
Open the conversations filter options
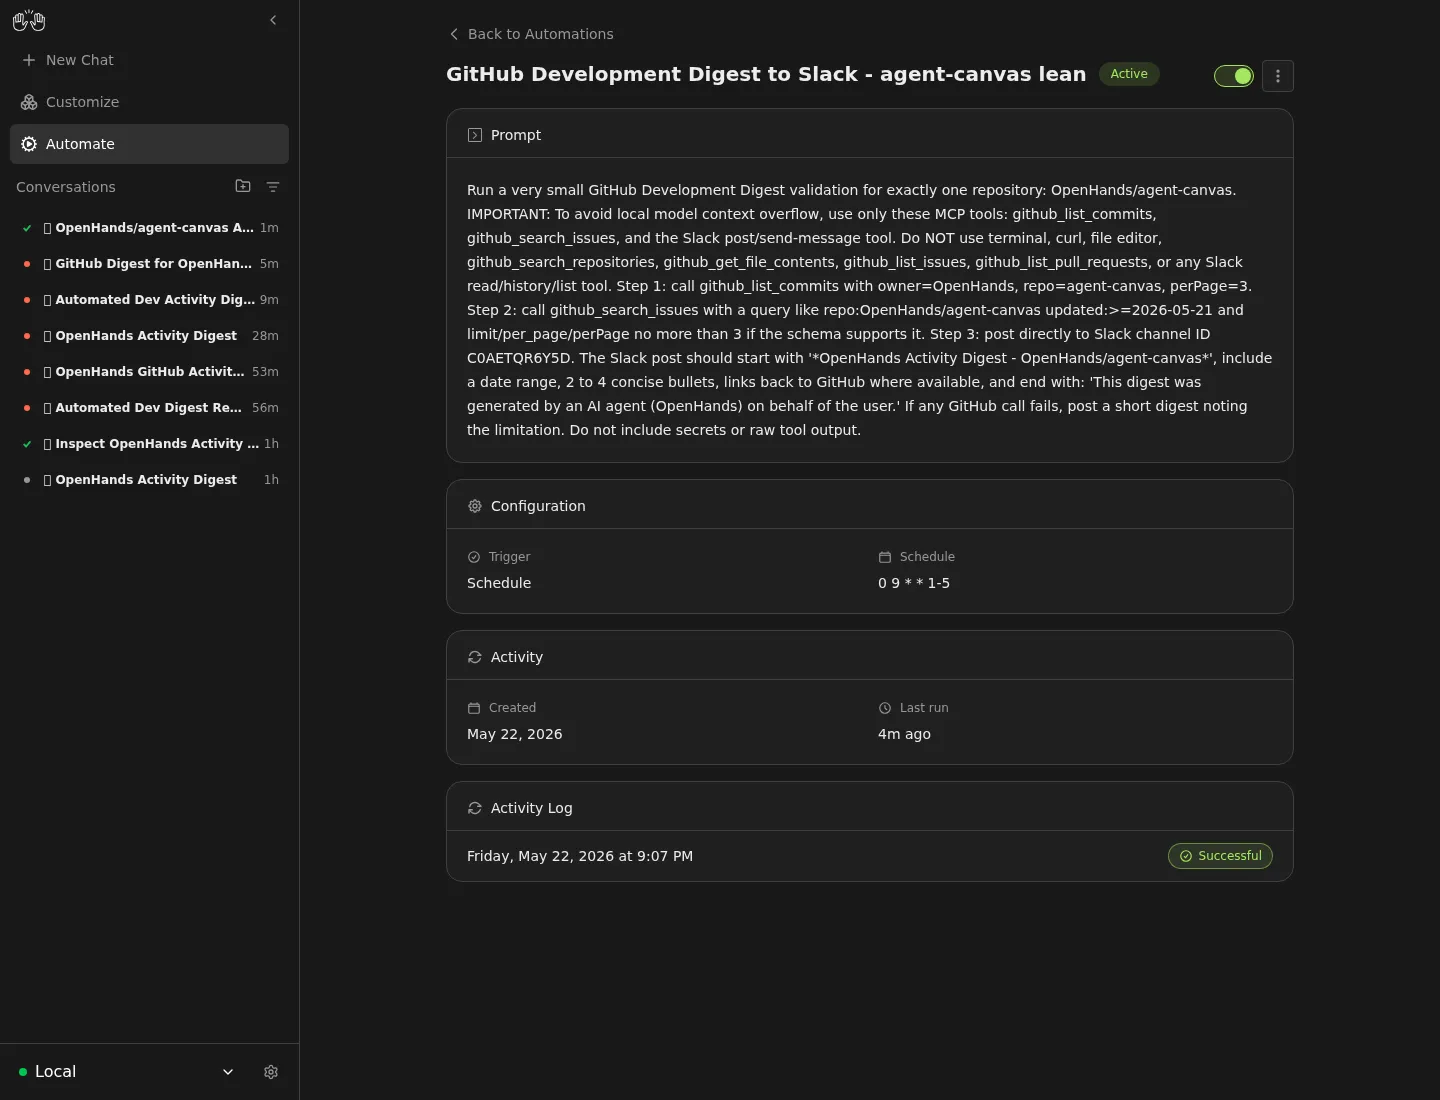pyautogui.click(x=273, y=186)
